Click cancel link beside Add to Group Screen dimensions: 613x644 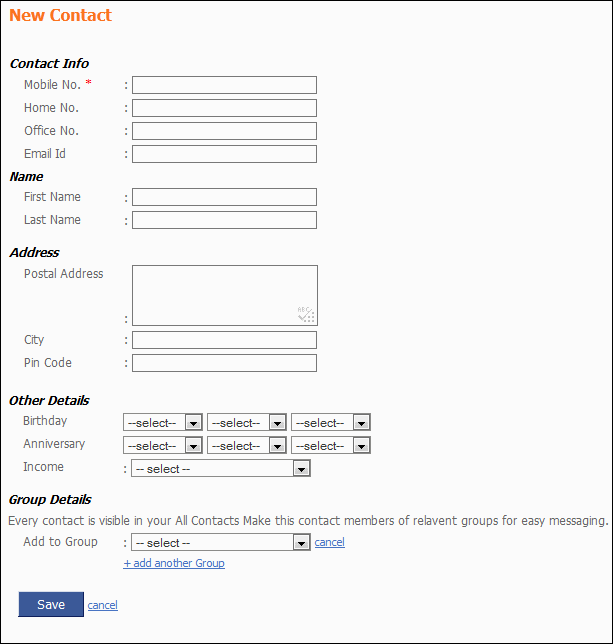point(330,542)
